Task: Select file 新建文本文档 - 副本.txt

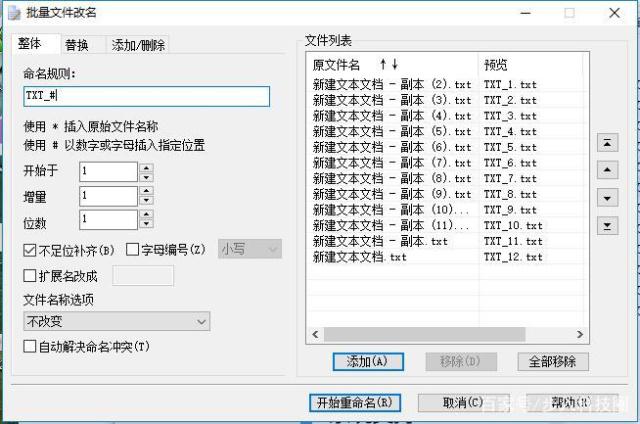Action: pos(380,241)
